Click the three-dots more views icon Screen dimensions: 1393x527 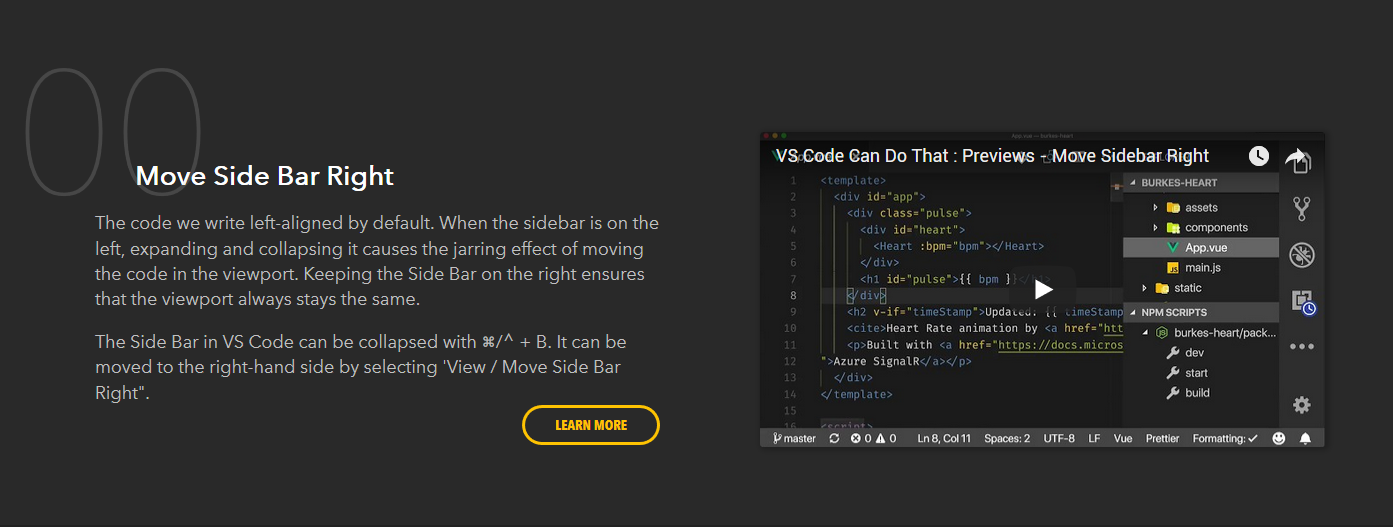(x=1301, y=347)
